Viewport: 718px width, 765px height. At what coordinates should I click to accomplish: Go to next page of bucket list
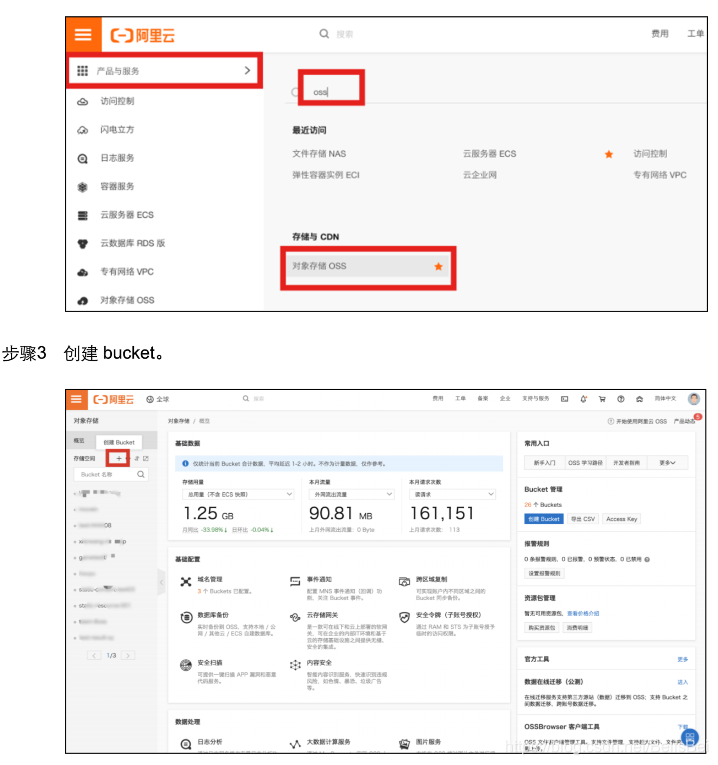[128, 655]
